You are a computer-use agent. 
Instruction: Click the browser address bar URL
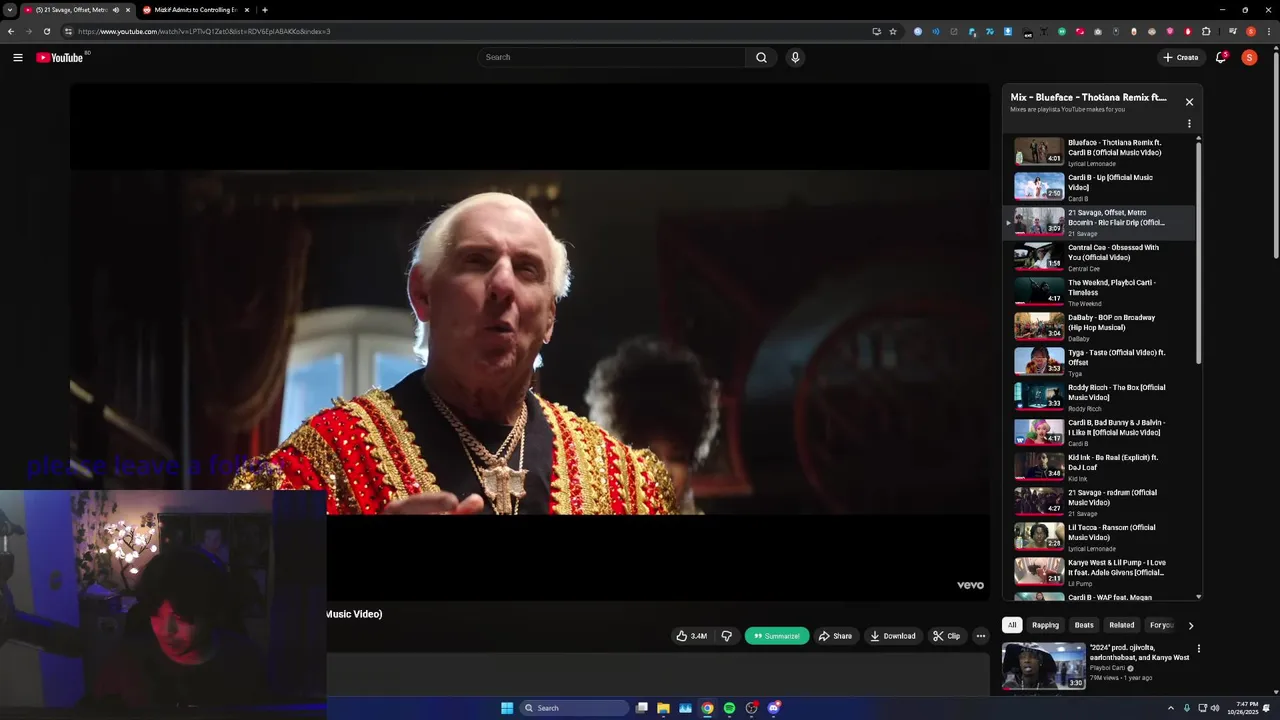204,31
